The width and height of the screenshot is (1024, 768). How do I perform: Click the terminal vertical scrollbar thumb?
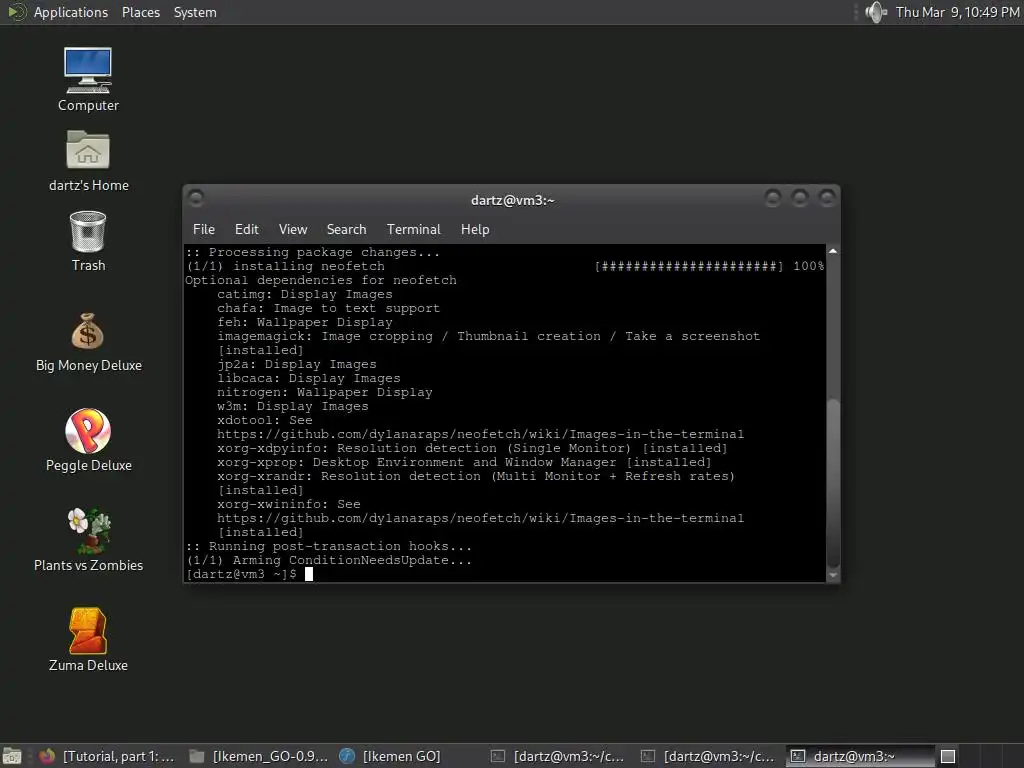833,483
